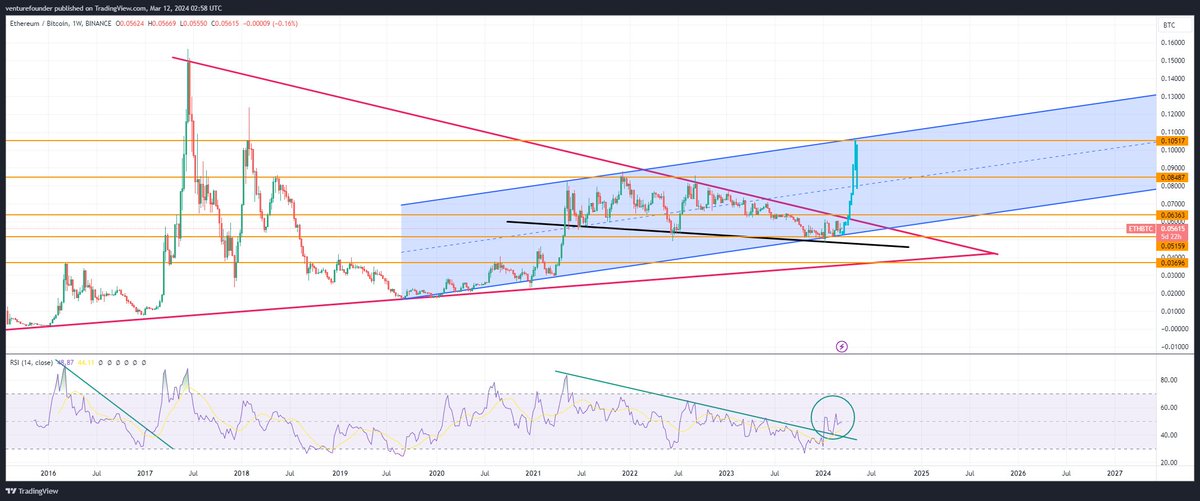Click the venturefounder published header text
Viewport: 1200px width, 501px height.
point(112,7)
